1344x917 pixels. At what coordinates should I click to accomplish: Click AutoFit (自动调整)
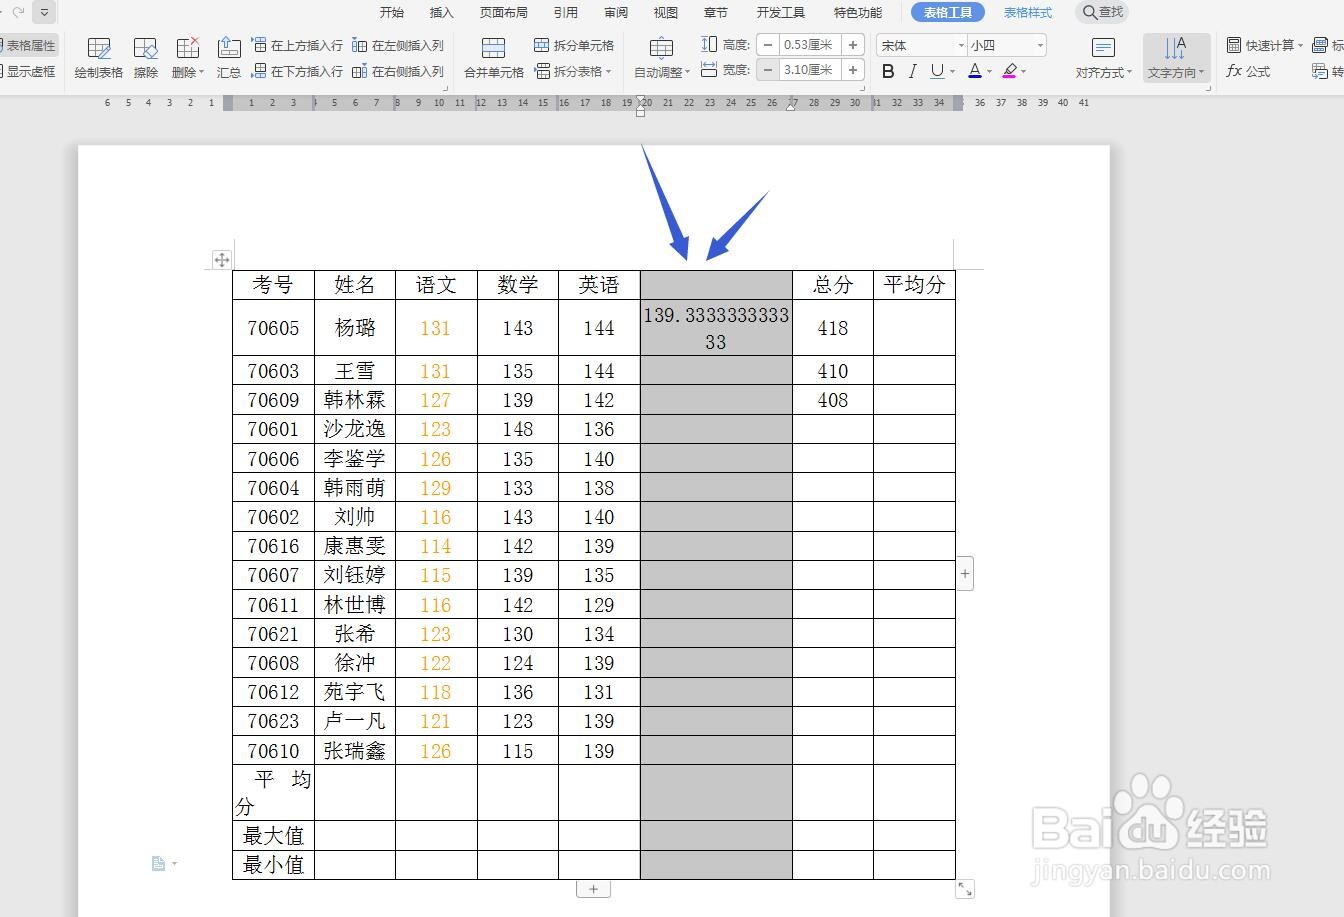[x=661, y=57]
